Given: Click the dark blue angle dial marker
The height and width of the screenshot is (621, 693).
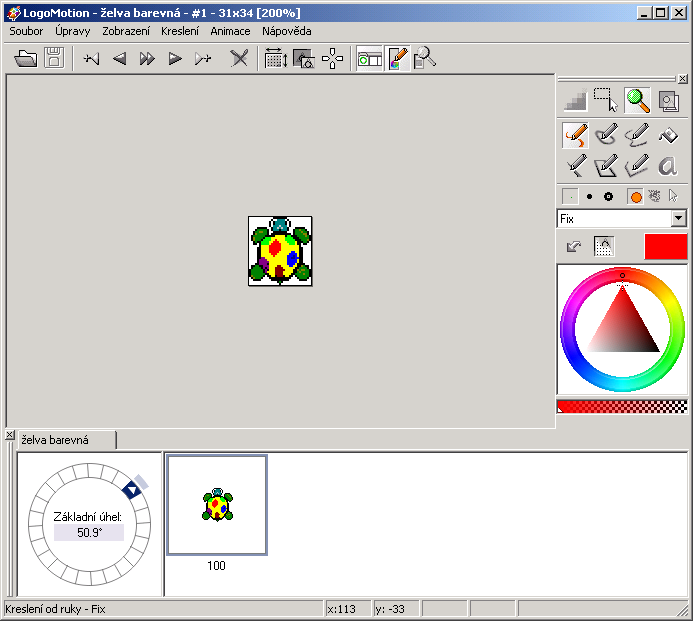Looking at the screenshot, I should click(x=132, y=490).
